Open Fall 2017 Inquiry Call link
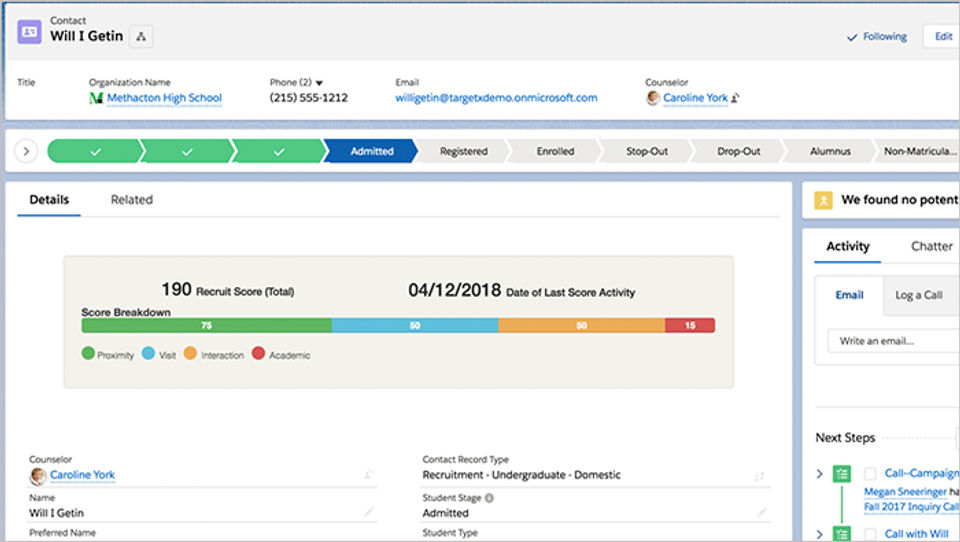This screenshot has height=542, width=960. [912, 506]
